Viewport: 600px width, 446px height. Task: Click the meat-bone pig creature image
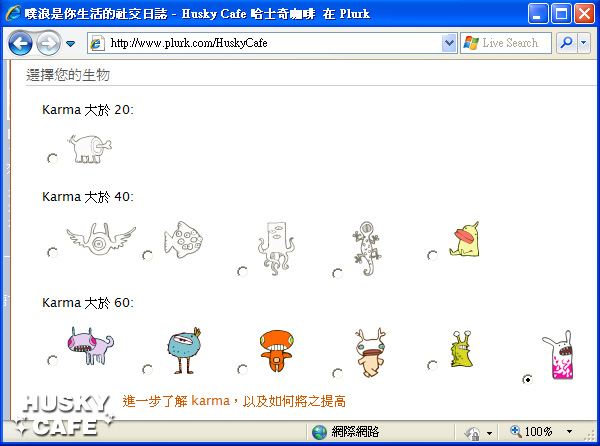point(90,149)
